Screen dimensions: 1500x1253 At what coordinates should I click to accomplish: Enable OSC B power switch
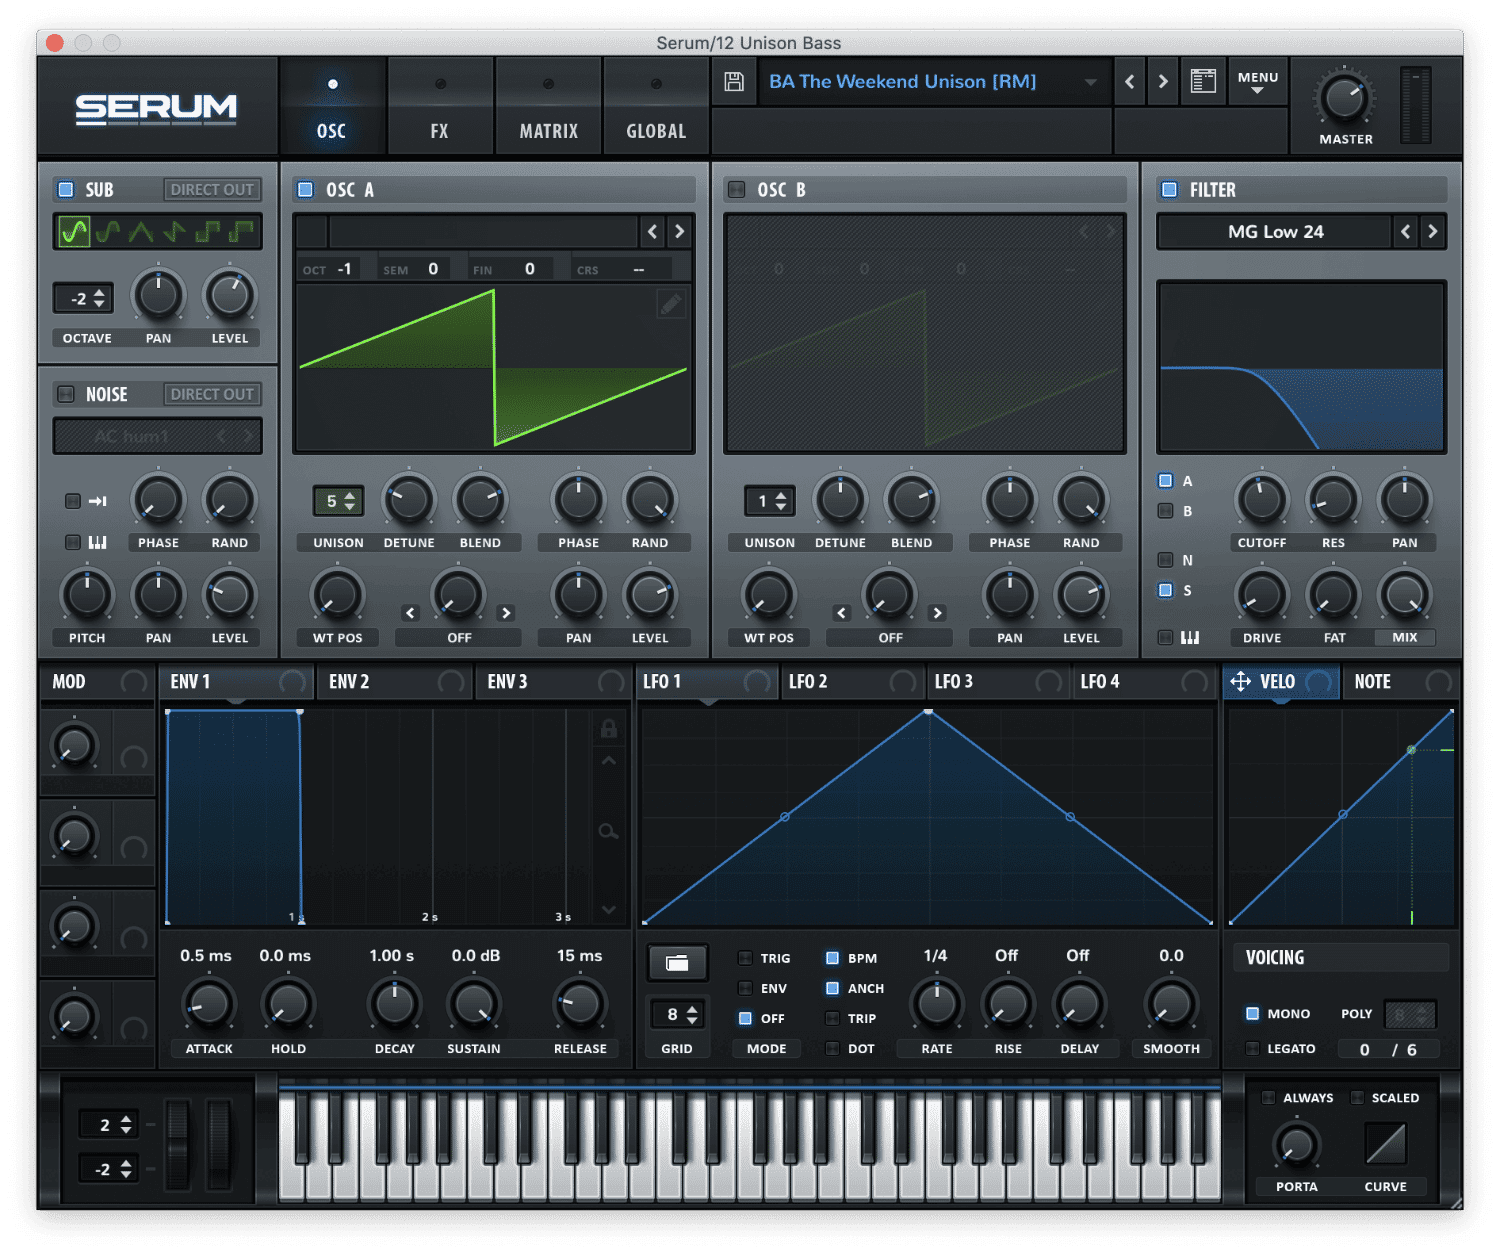point(737,189)
